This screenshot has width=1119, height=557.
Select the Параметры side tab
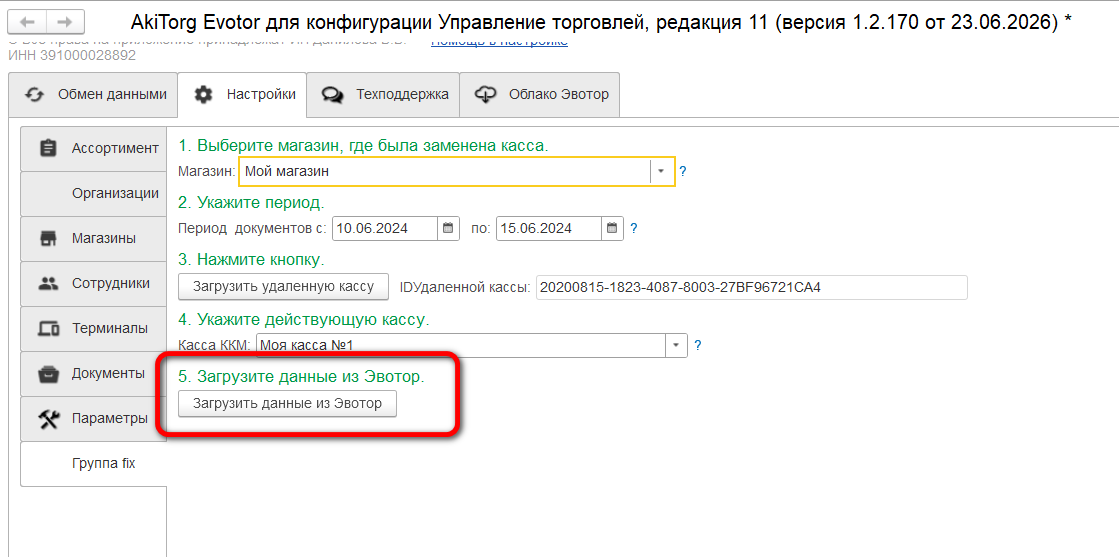pos(93,418)
